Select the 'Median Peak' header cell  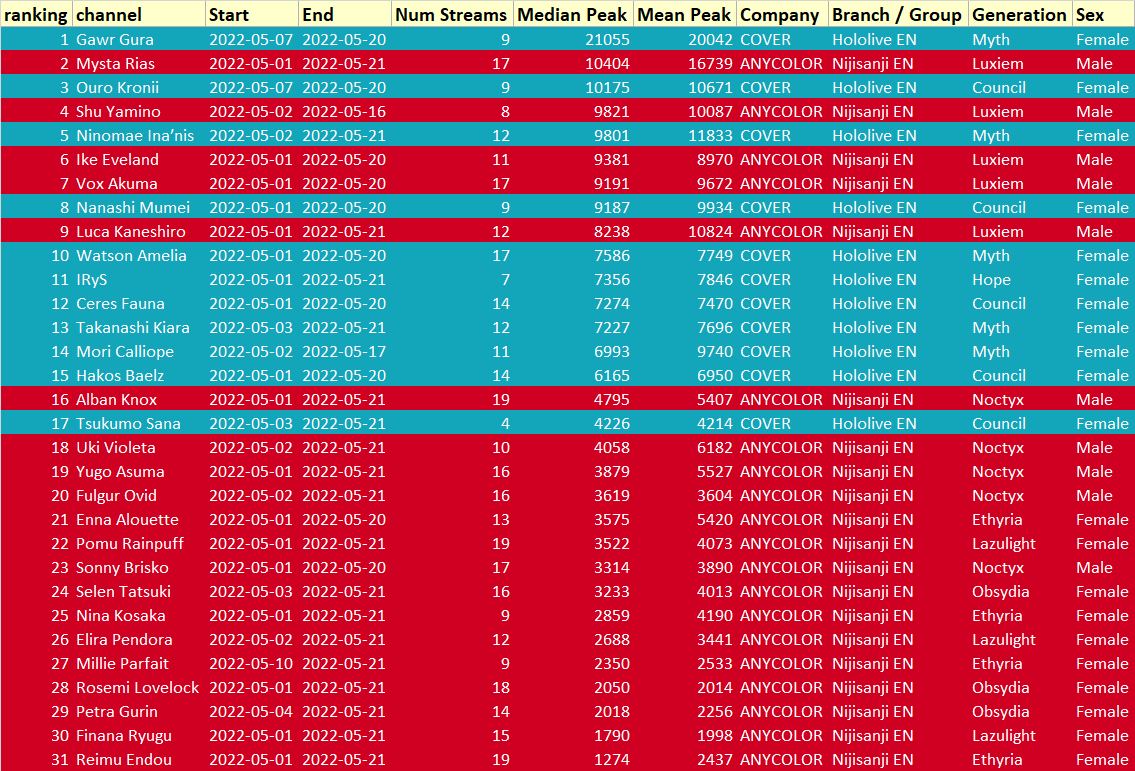(573, 14)
